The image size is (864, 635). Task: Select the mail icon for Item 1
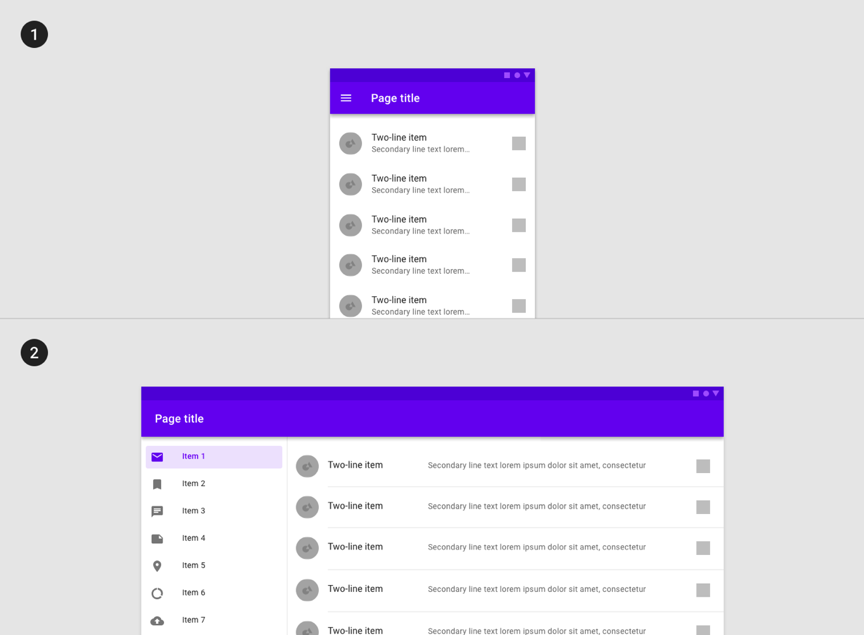coord(157,456)
